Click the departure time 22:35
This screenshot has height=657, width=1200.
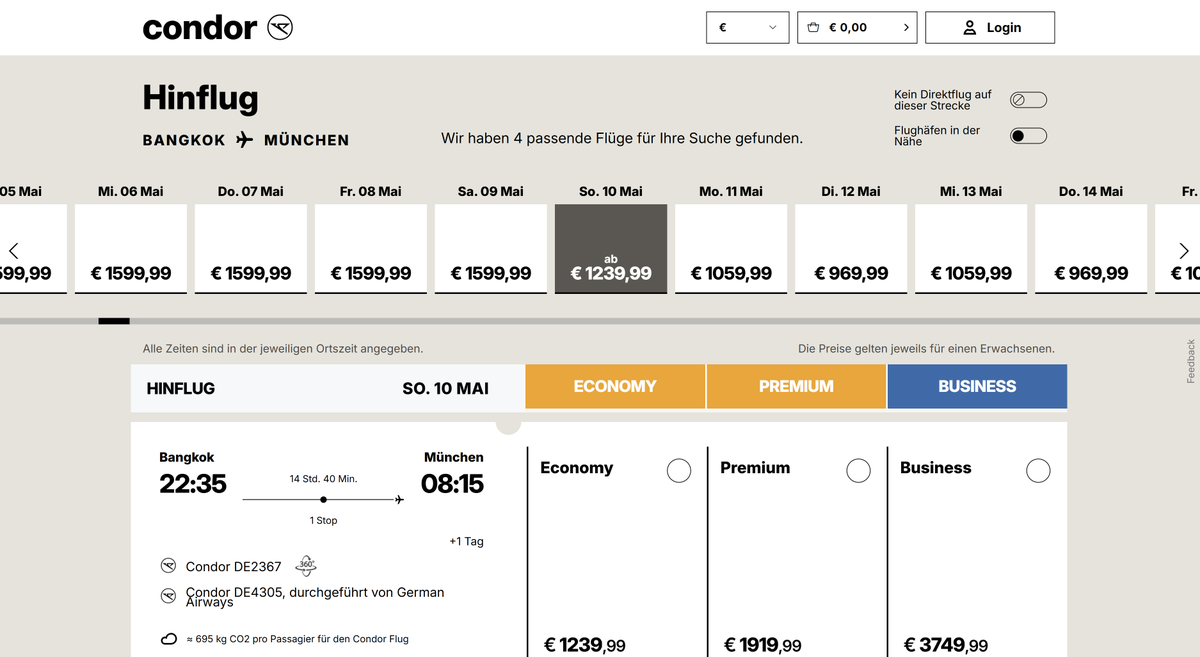coord(193,484)
